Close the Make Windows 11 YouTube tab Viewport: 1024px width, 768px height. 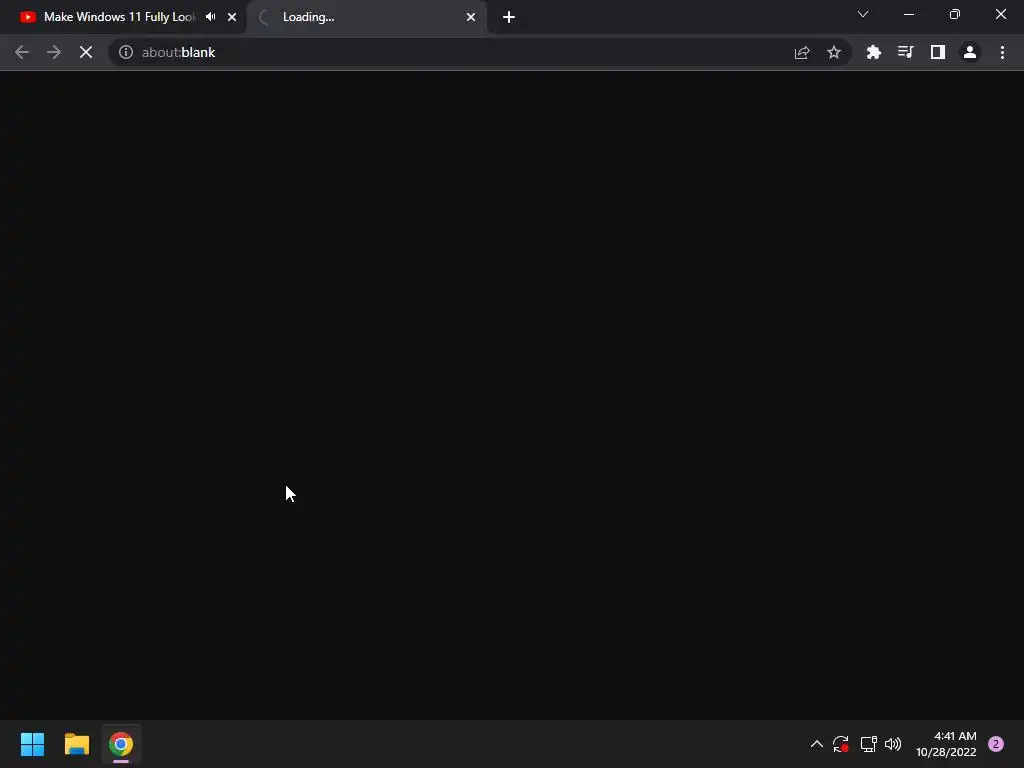coord(232,17)
